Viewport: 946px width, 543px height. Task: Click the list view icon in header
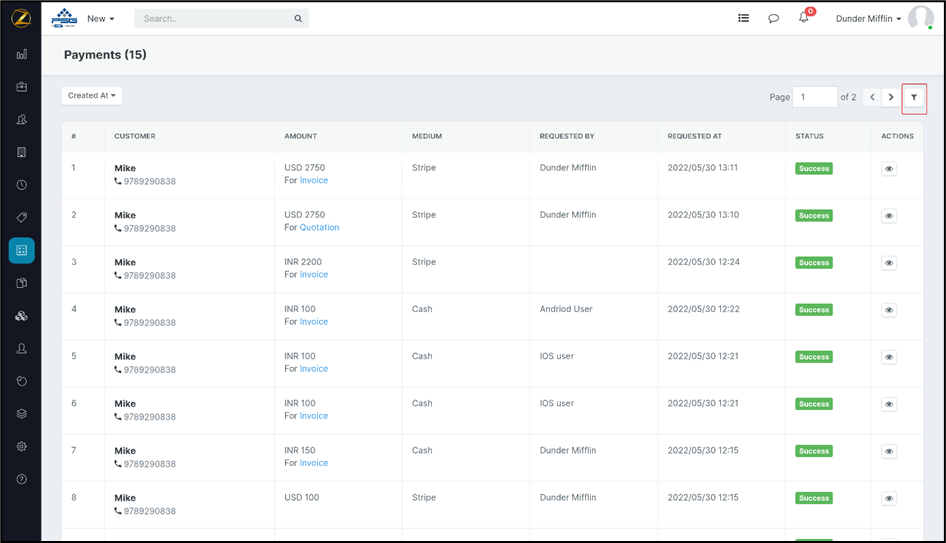(x=743, y=18)
